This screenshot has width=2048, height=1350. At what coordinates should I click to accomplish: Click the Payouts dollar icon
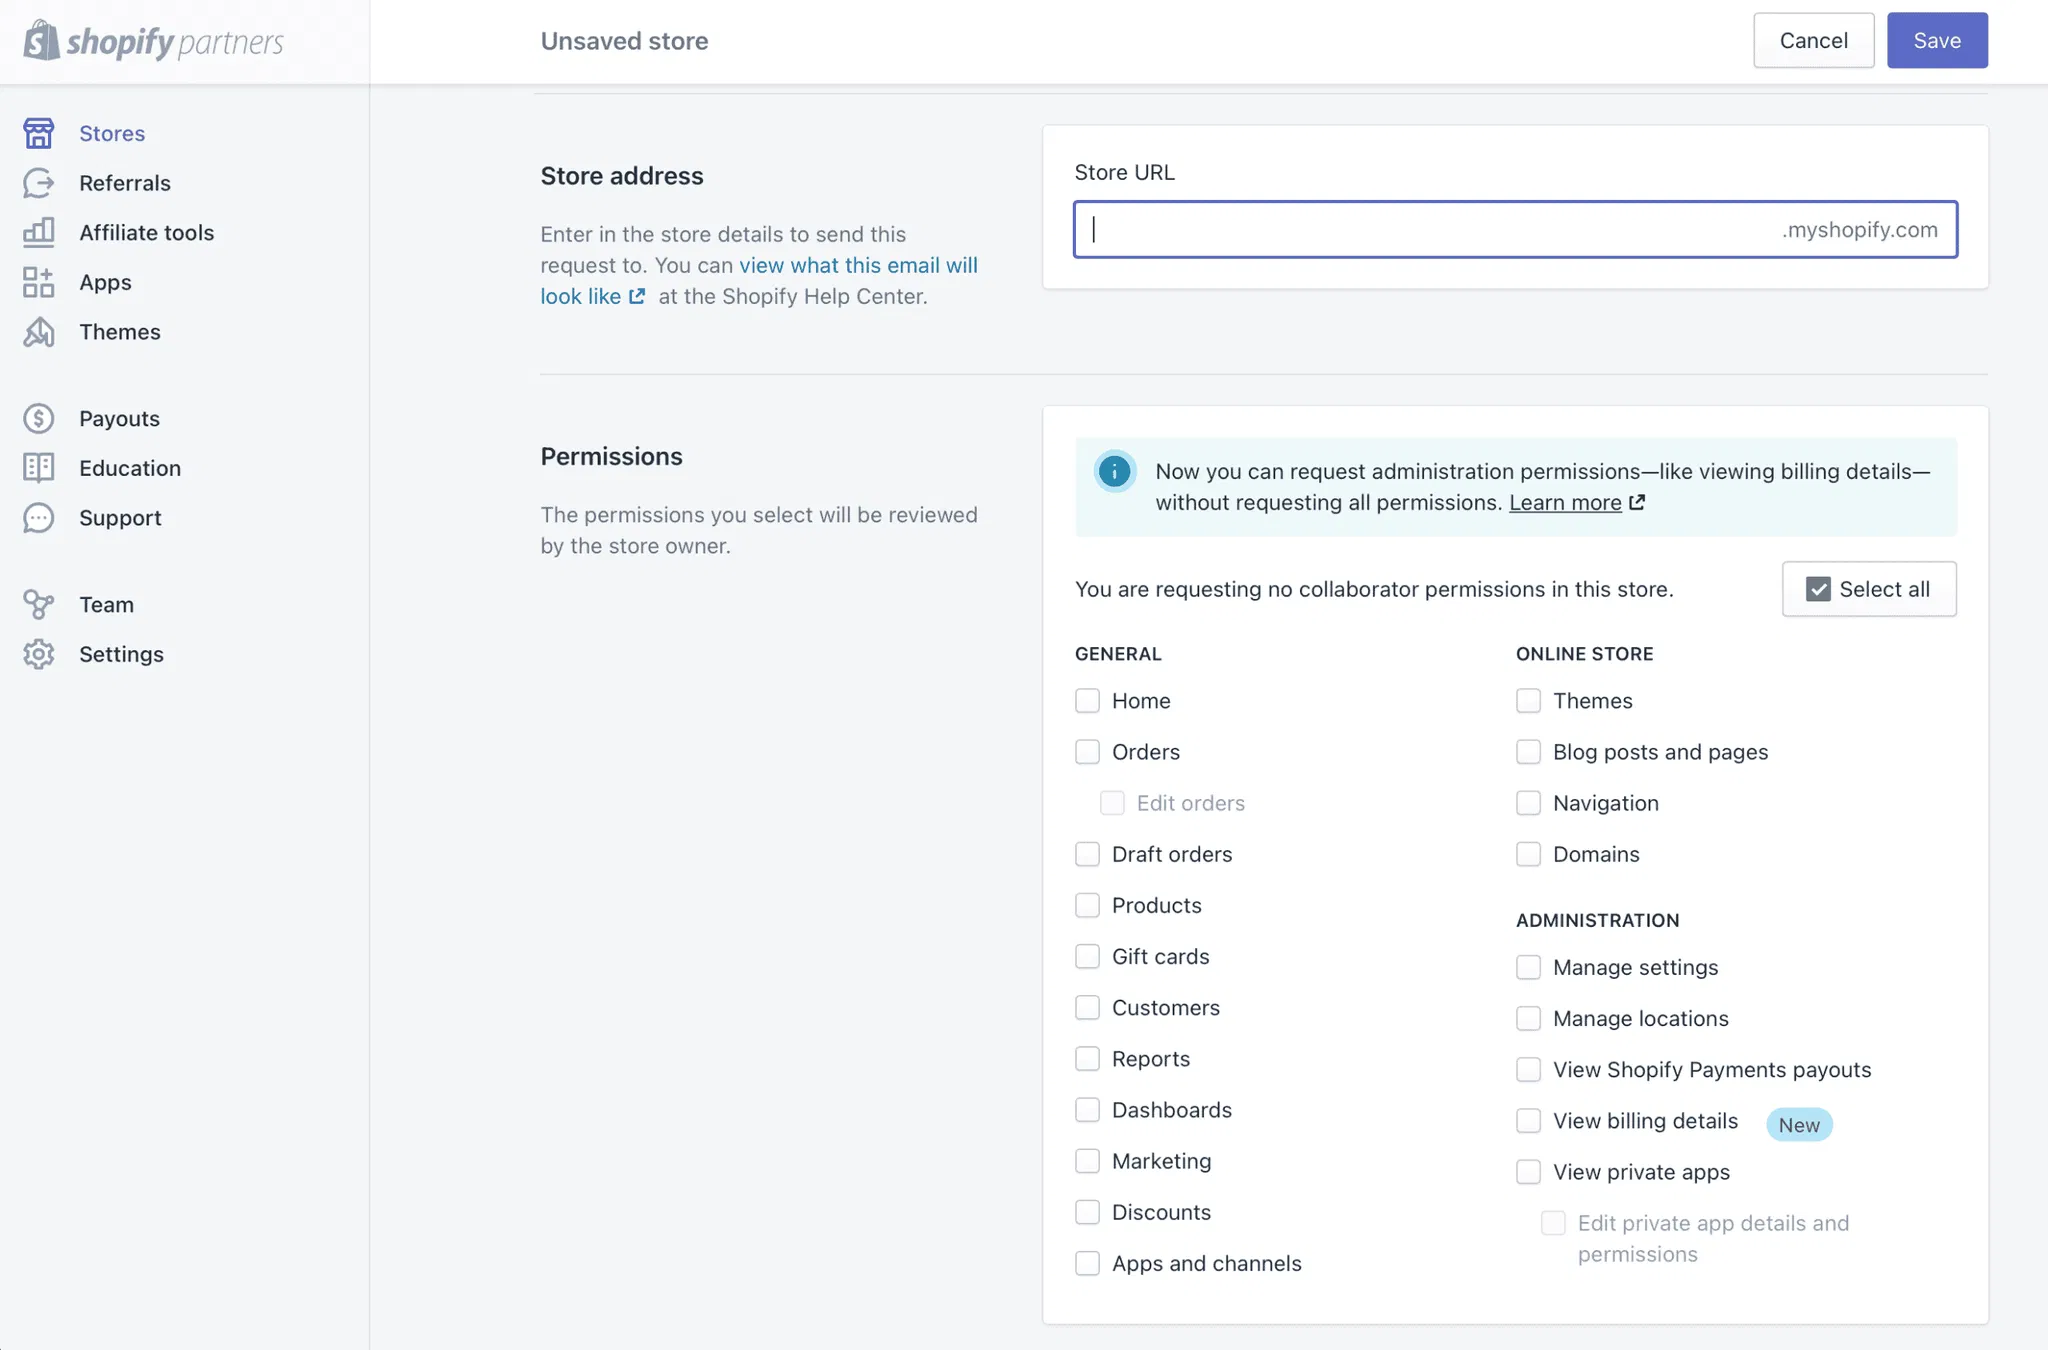coord(38,418)
